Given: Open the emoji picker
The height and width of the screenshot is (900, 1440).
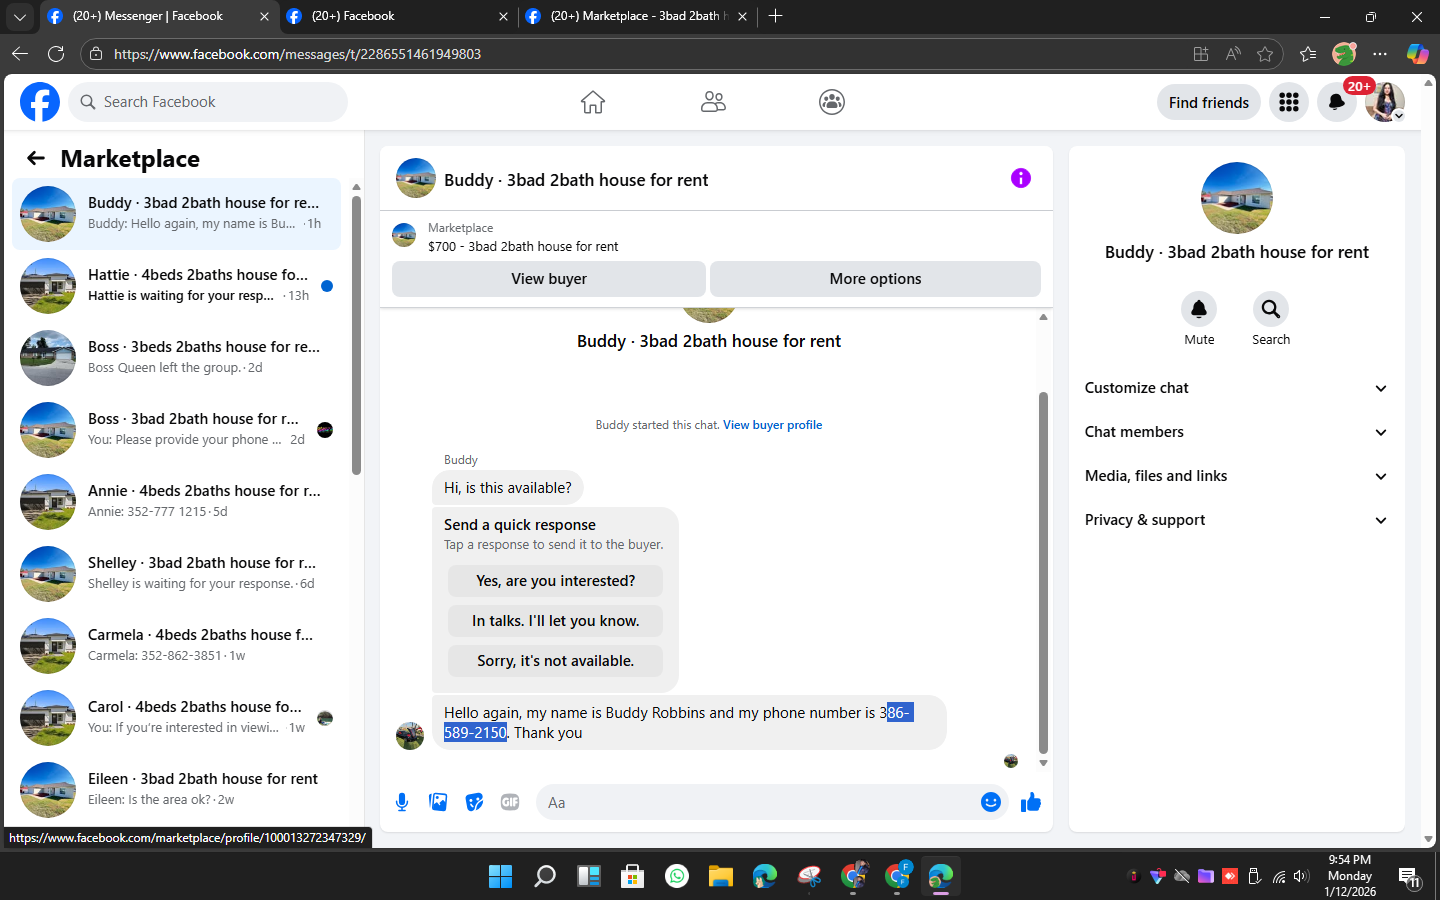Looking at the screenshot, I should pos(991,802).
